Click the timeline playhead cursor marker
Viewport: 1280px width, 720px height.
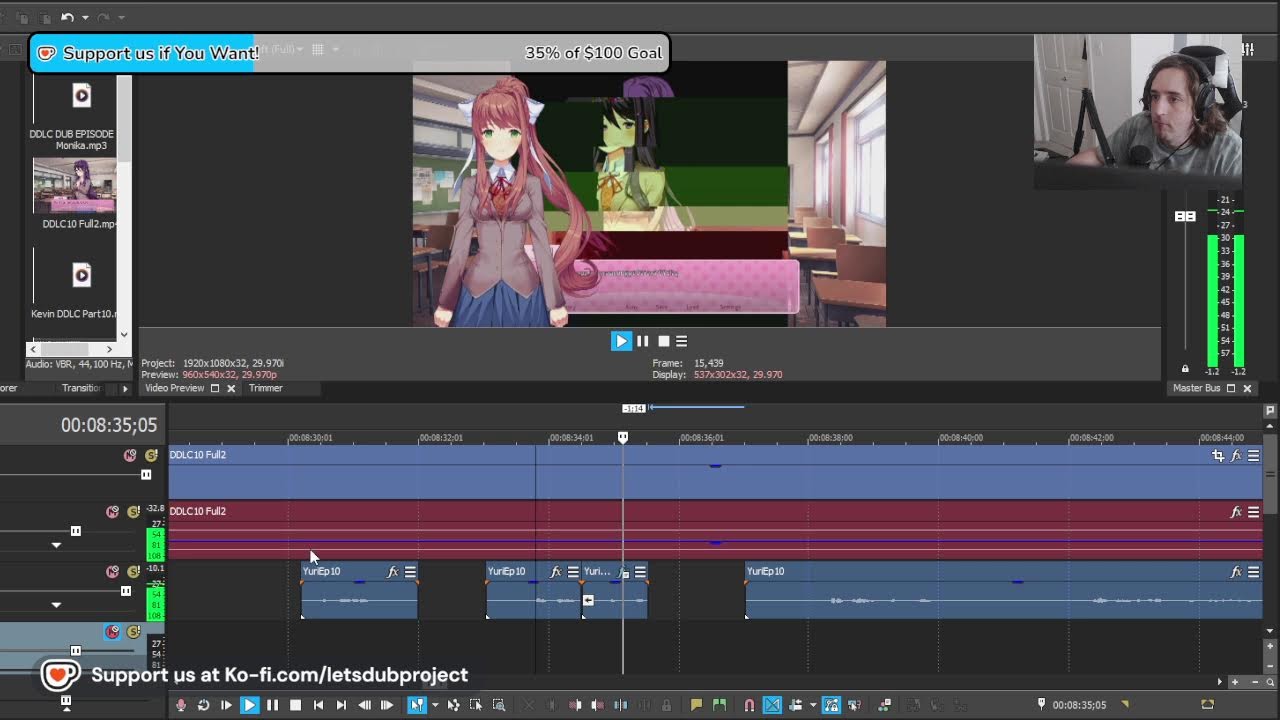pyautogui.click(x=623, y=437)
